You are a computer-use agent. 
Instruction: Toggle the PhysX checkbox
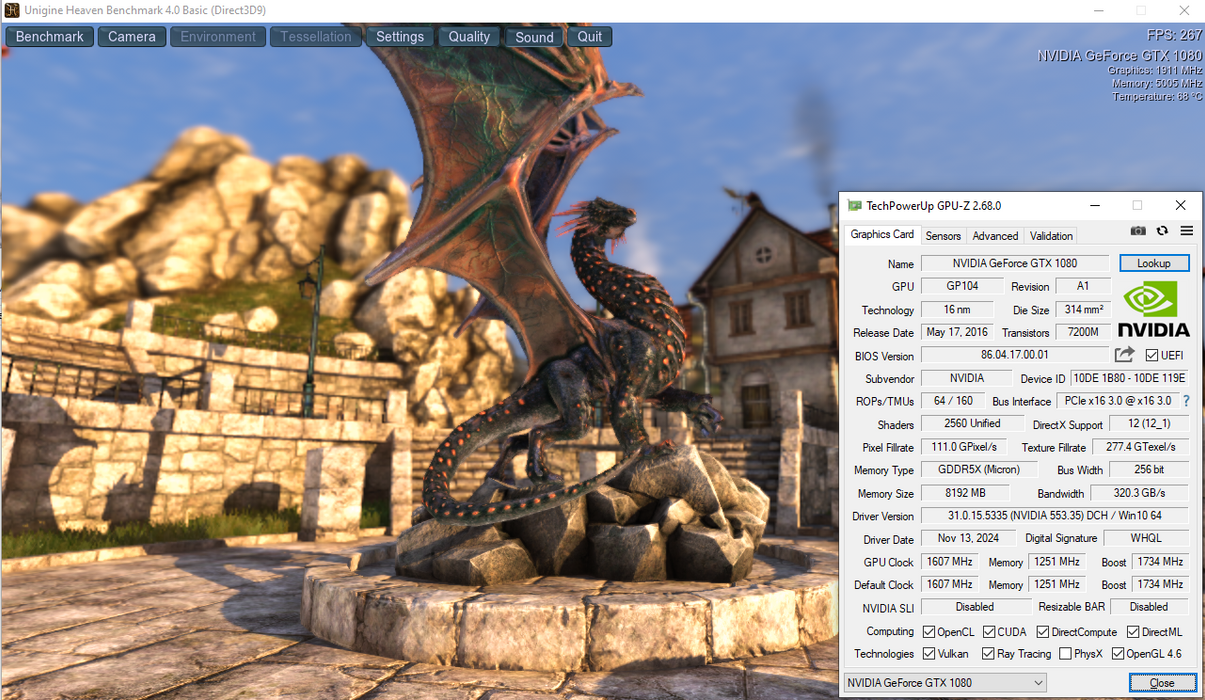[x=1065, y=654]
